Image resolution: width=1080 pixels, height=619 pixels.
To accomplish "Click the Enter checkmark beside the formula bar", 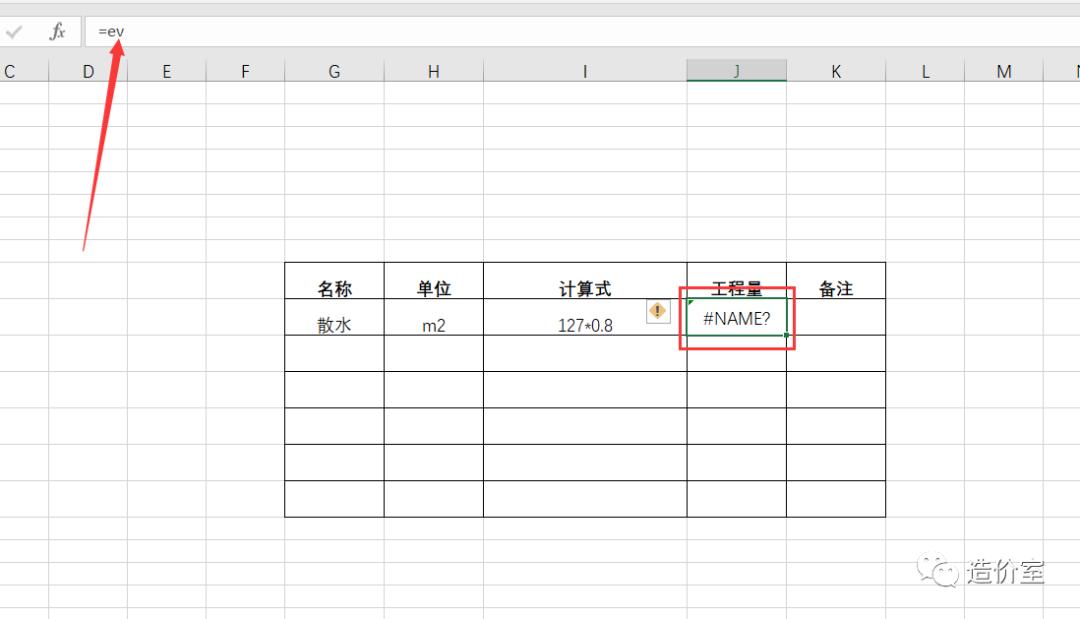I will [x=14, y=30].
